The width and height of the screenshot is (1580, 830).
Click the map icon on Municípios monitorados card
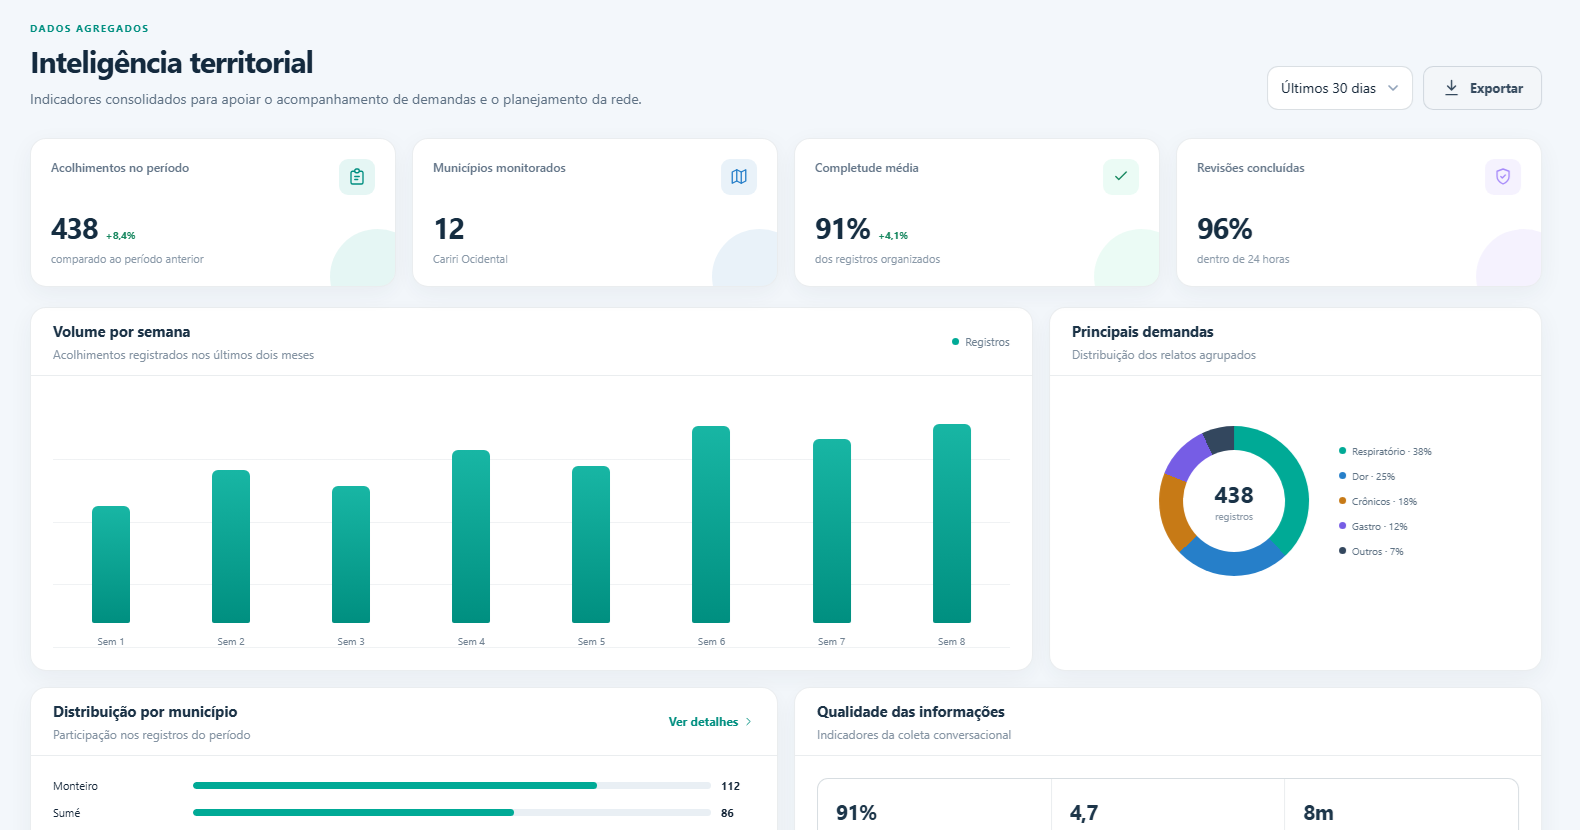(739, 177)
